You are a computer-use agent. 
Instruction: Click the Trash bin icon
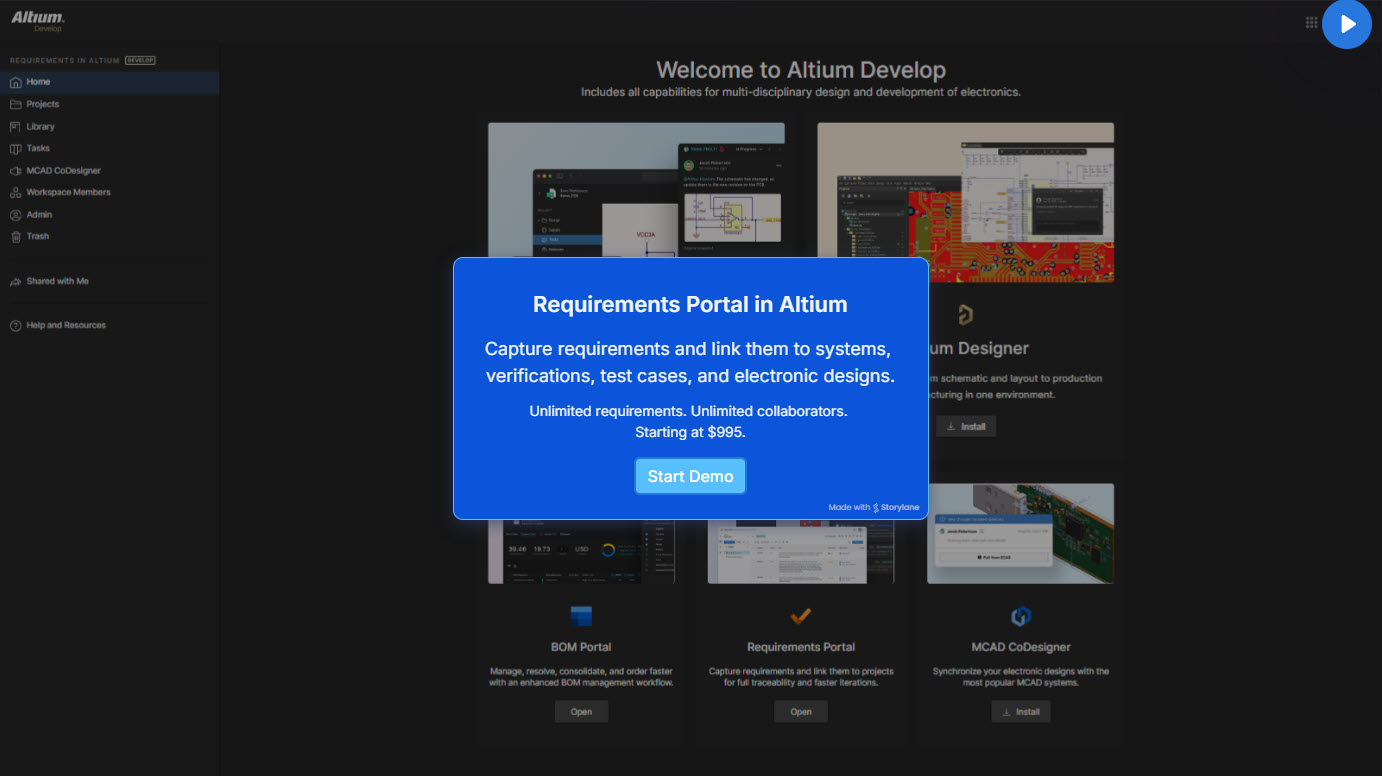tap(16, 237)
